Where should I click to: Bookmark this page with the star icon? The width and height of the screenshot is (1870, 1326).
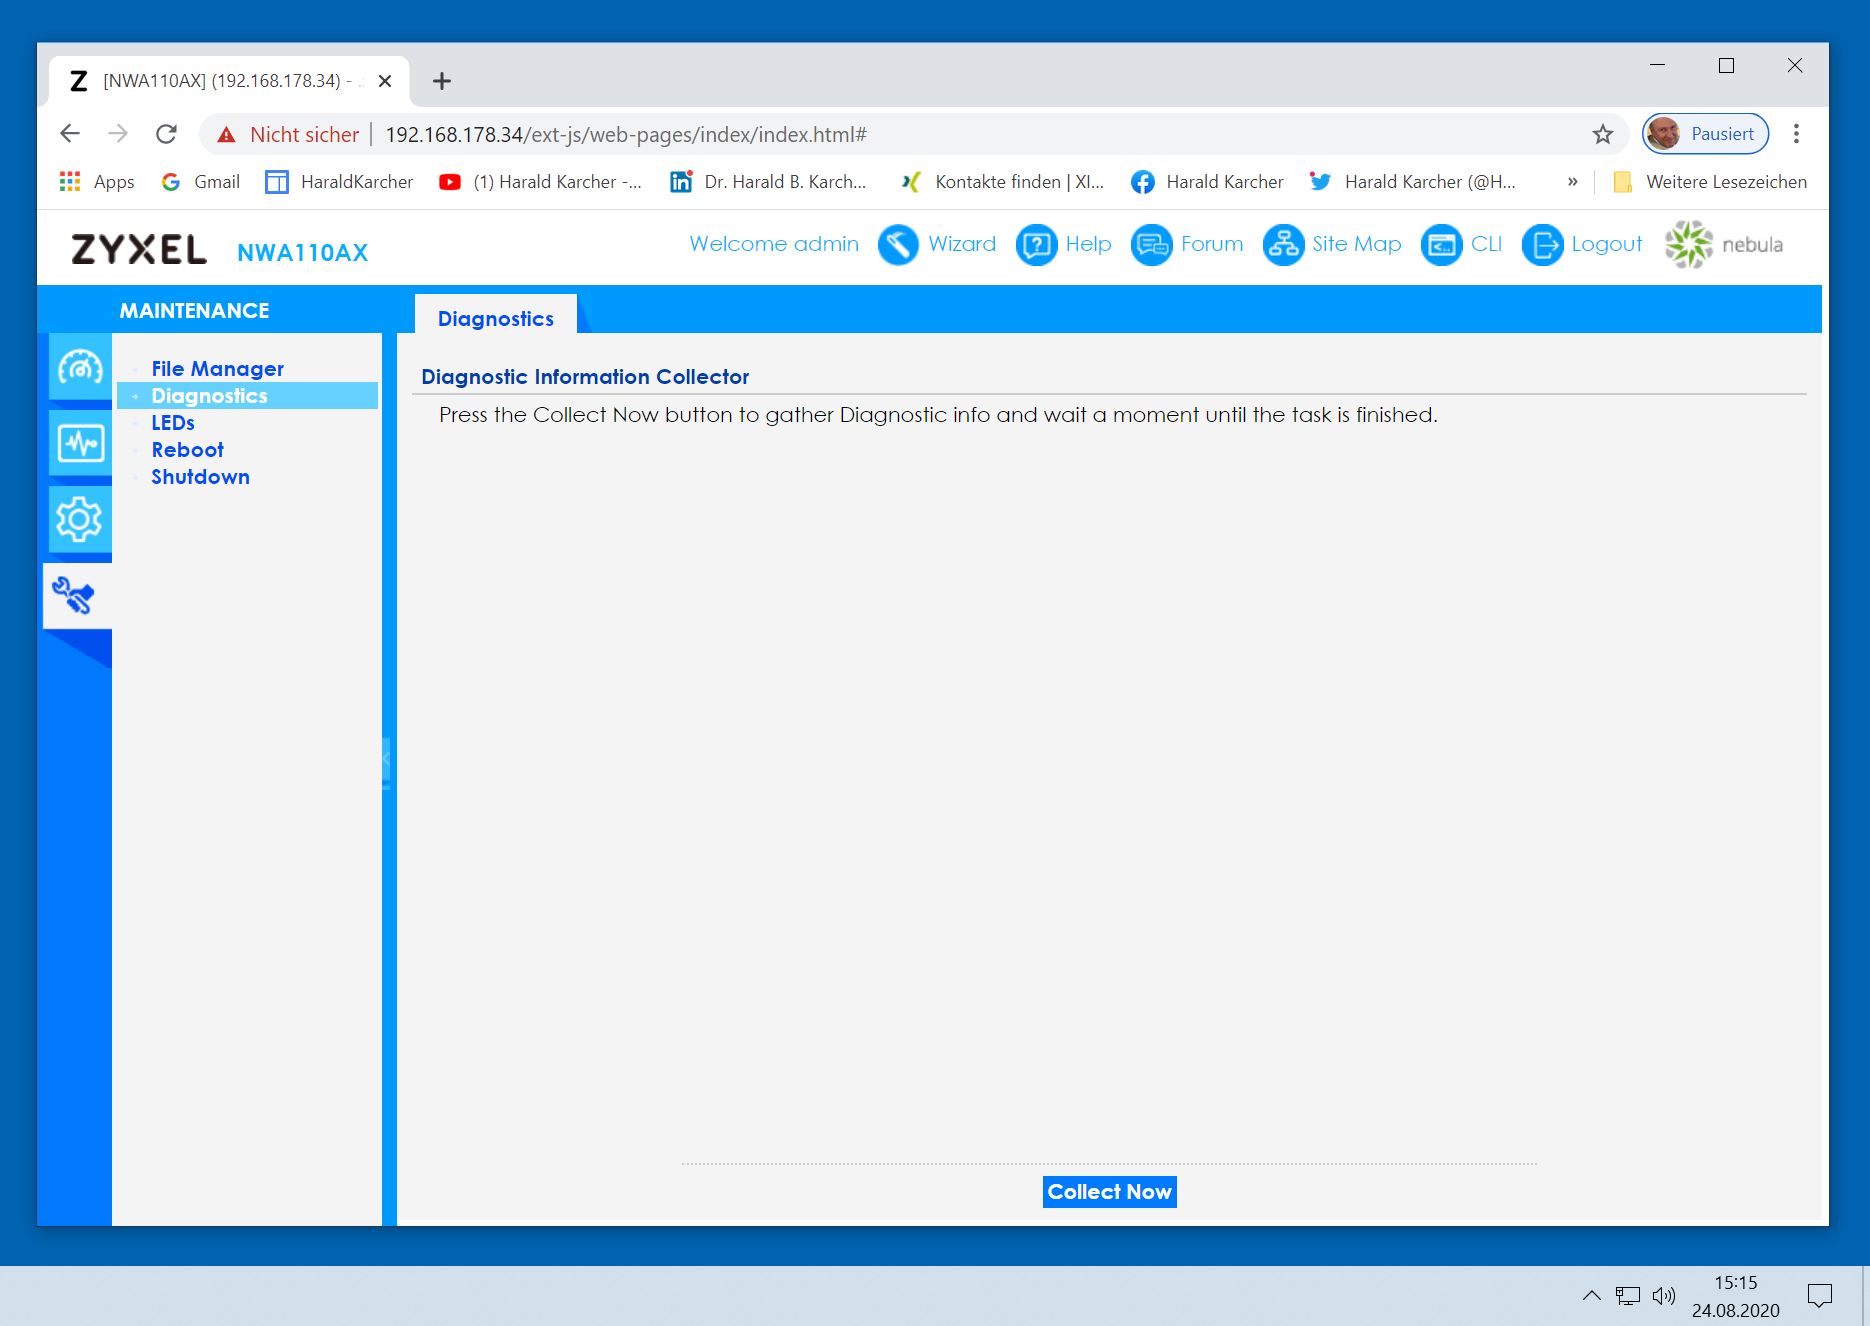pyautogui.click(x=1603, y=135)
